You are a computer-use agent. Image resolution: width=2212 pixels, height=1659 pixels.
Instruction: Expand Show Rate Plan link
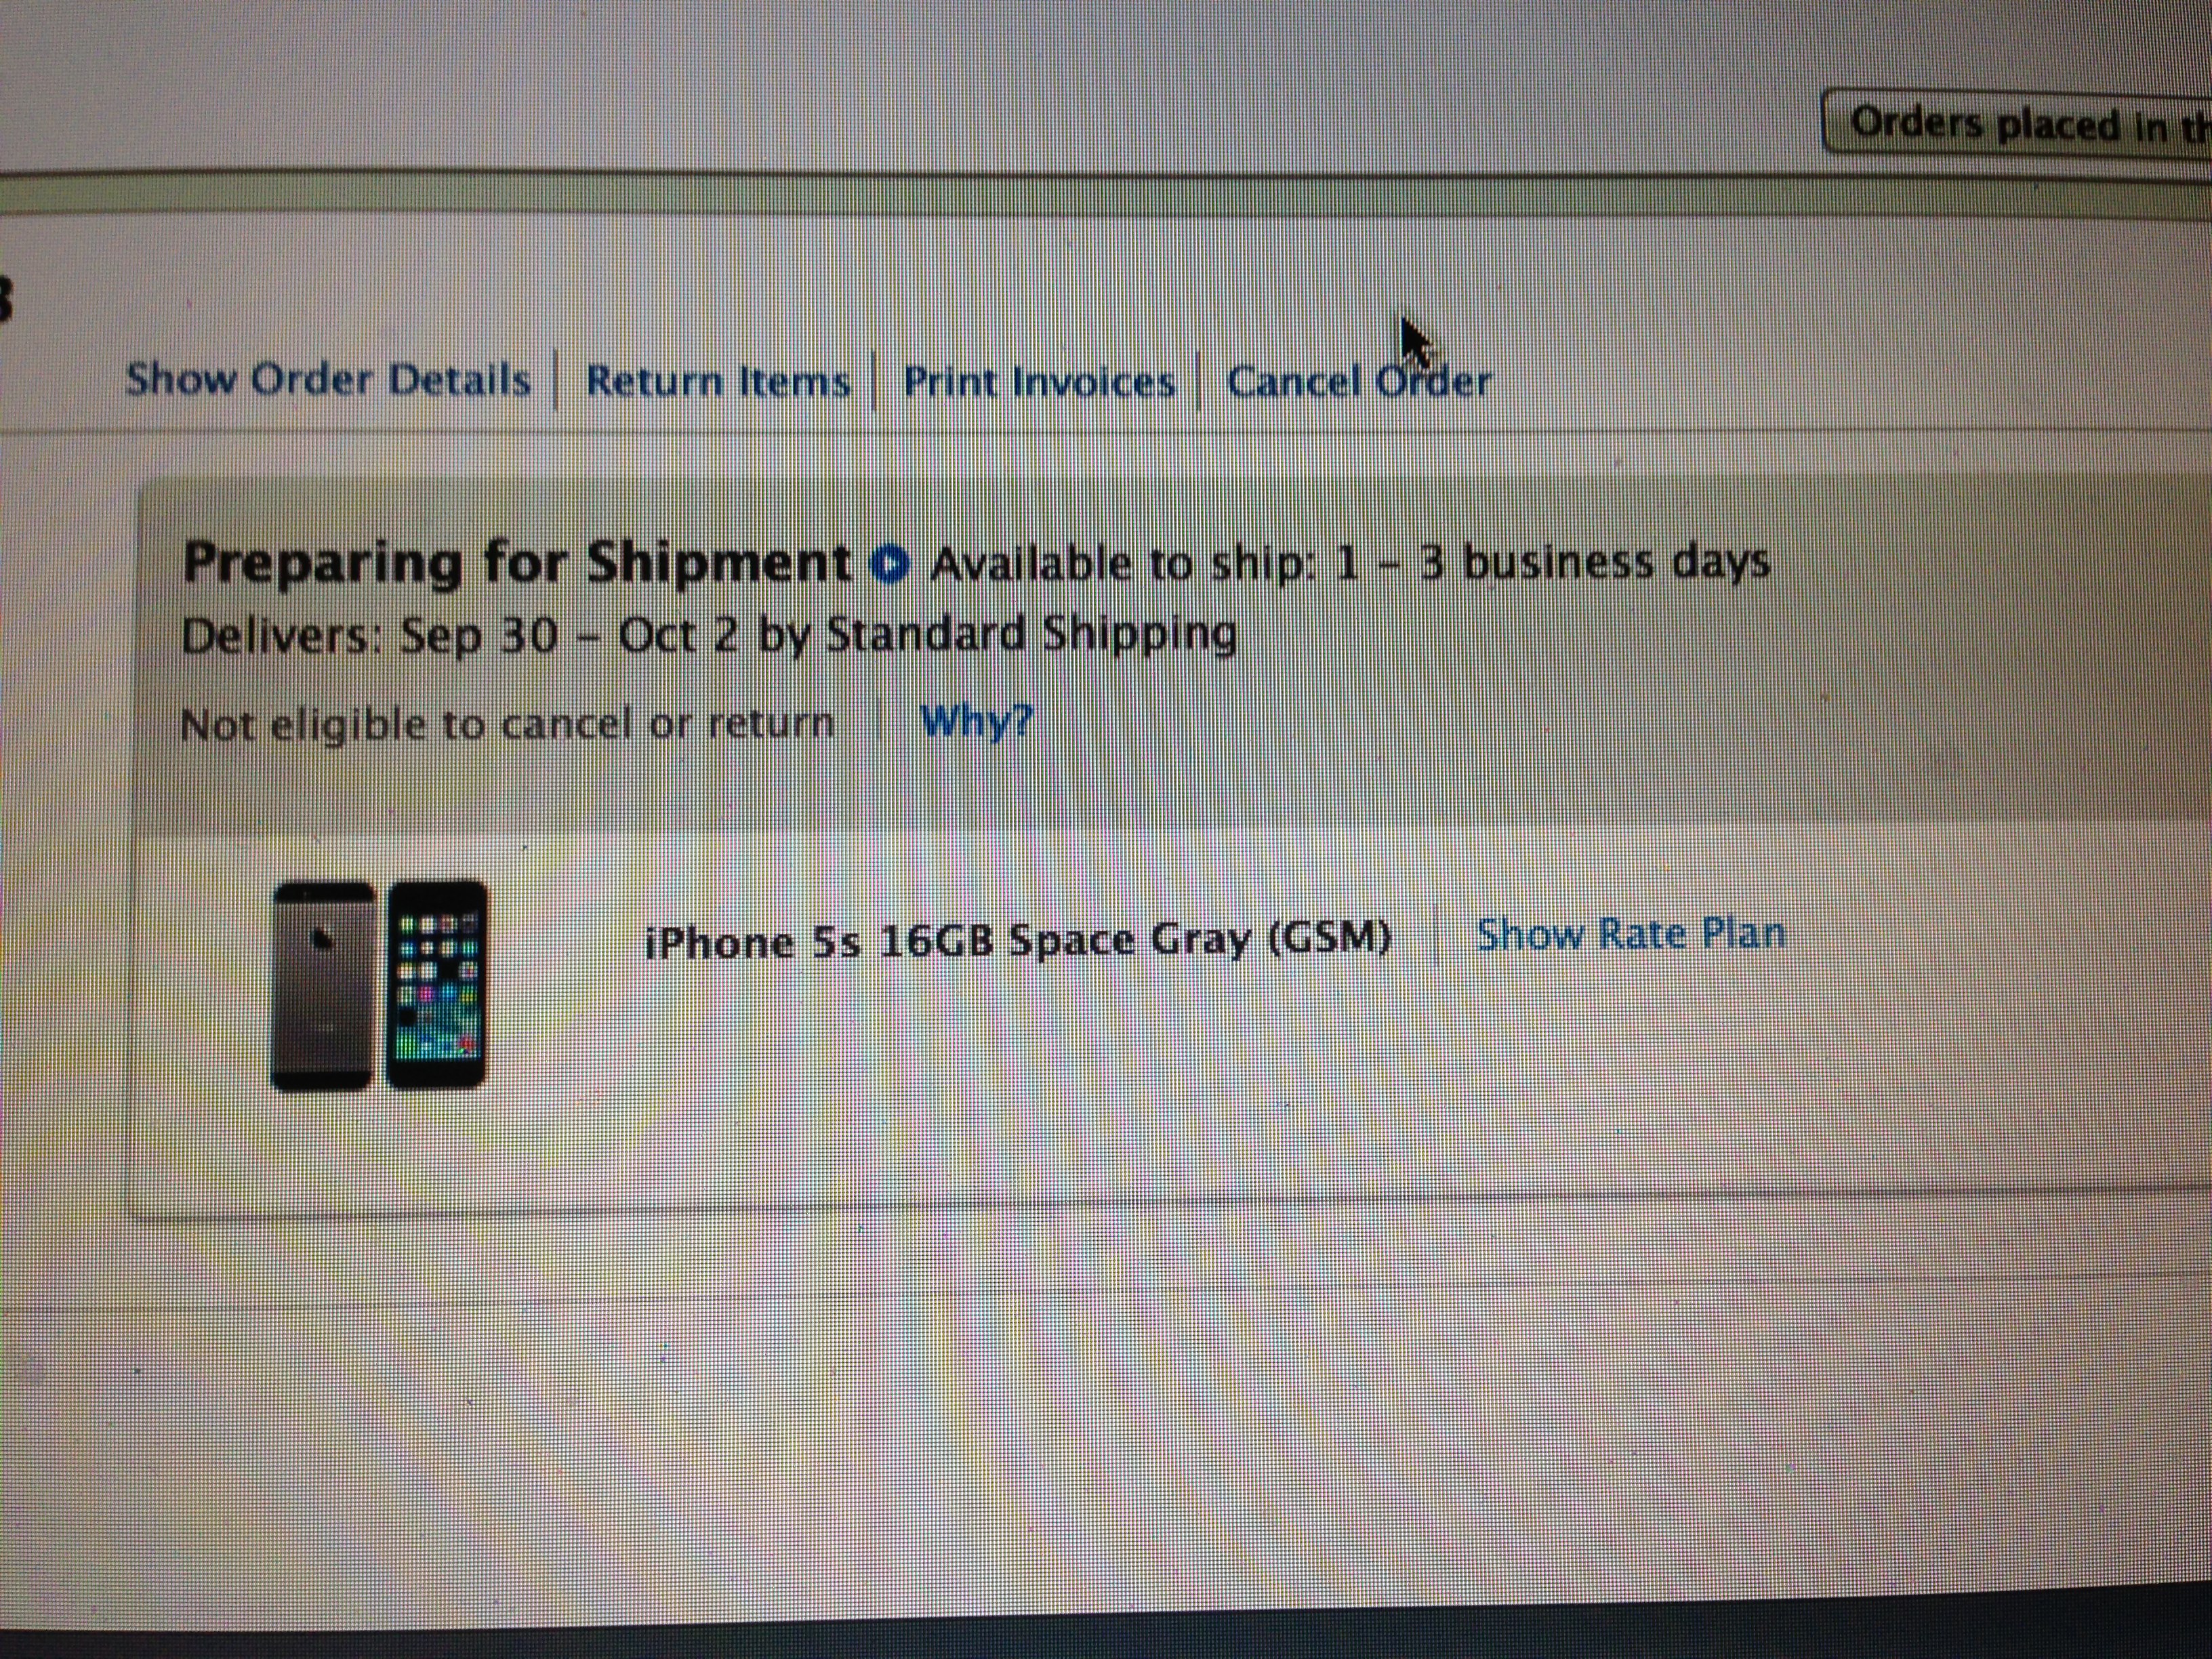(x=1631, y=934)
